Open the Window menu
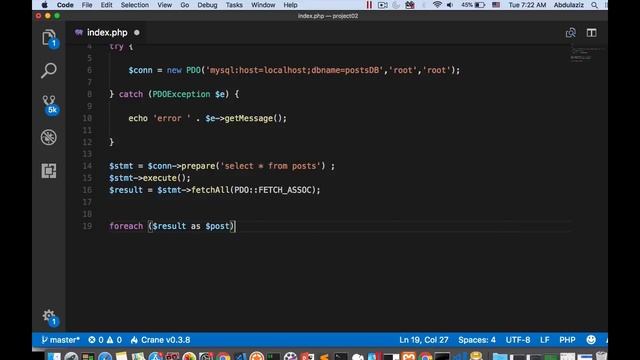 (263, 5)
